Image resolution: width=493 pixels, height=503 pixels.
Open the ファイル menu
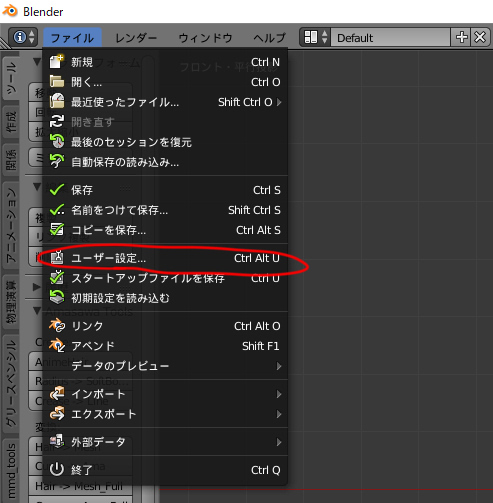pos(72,37)
